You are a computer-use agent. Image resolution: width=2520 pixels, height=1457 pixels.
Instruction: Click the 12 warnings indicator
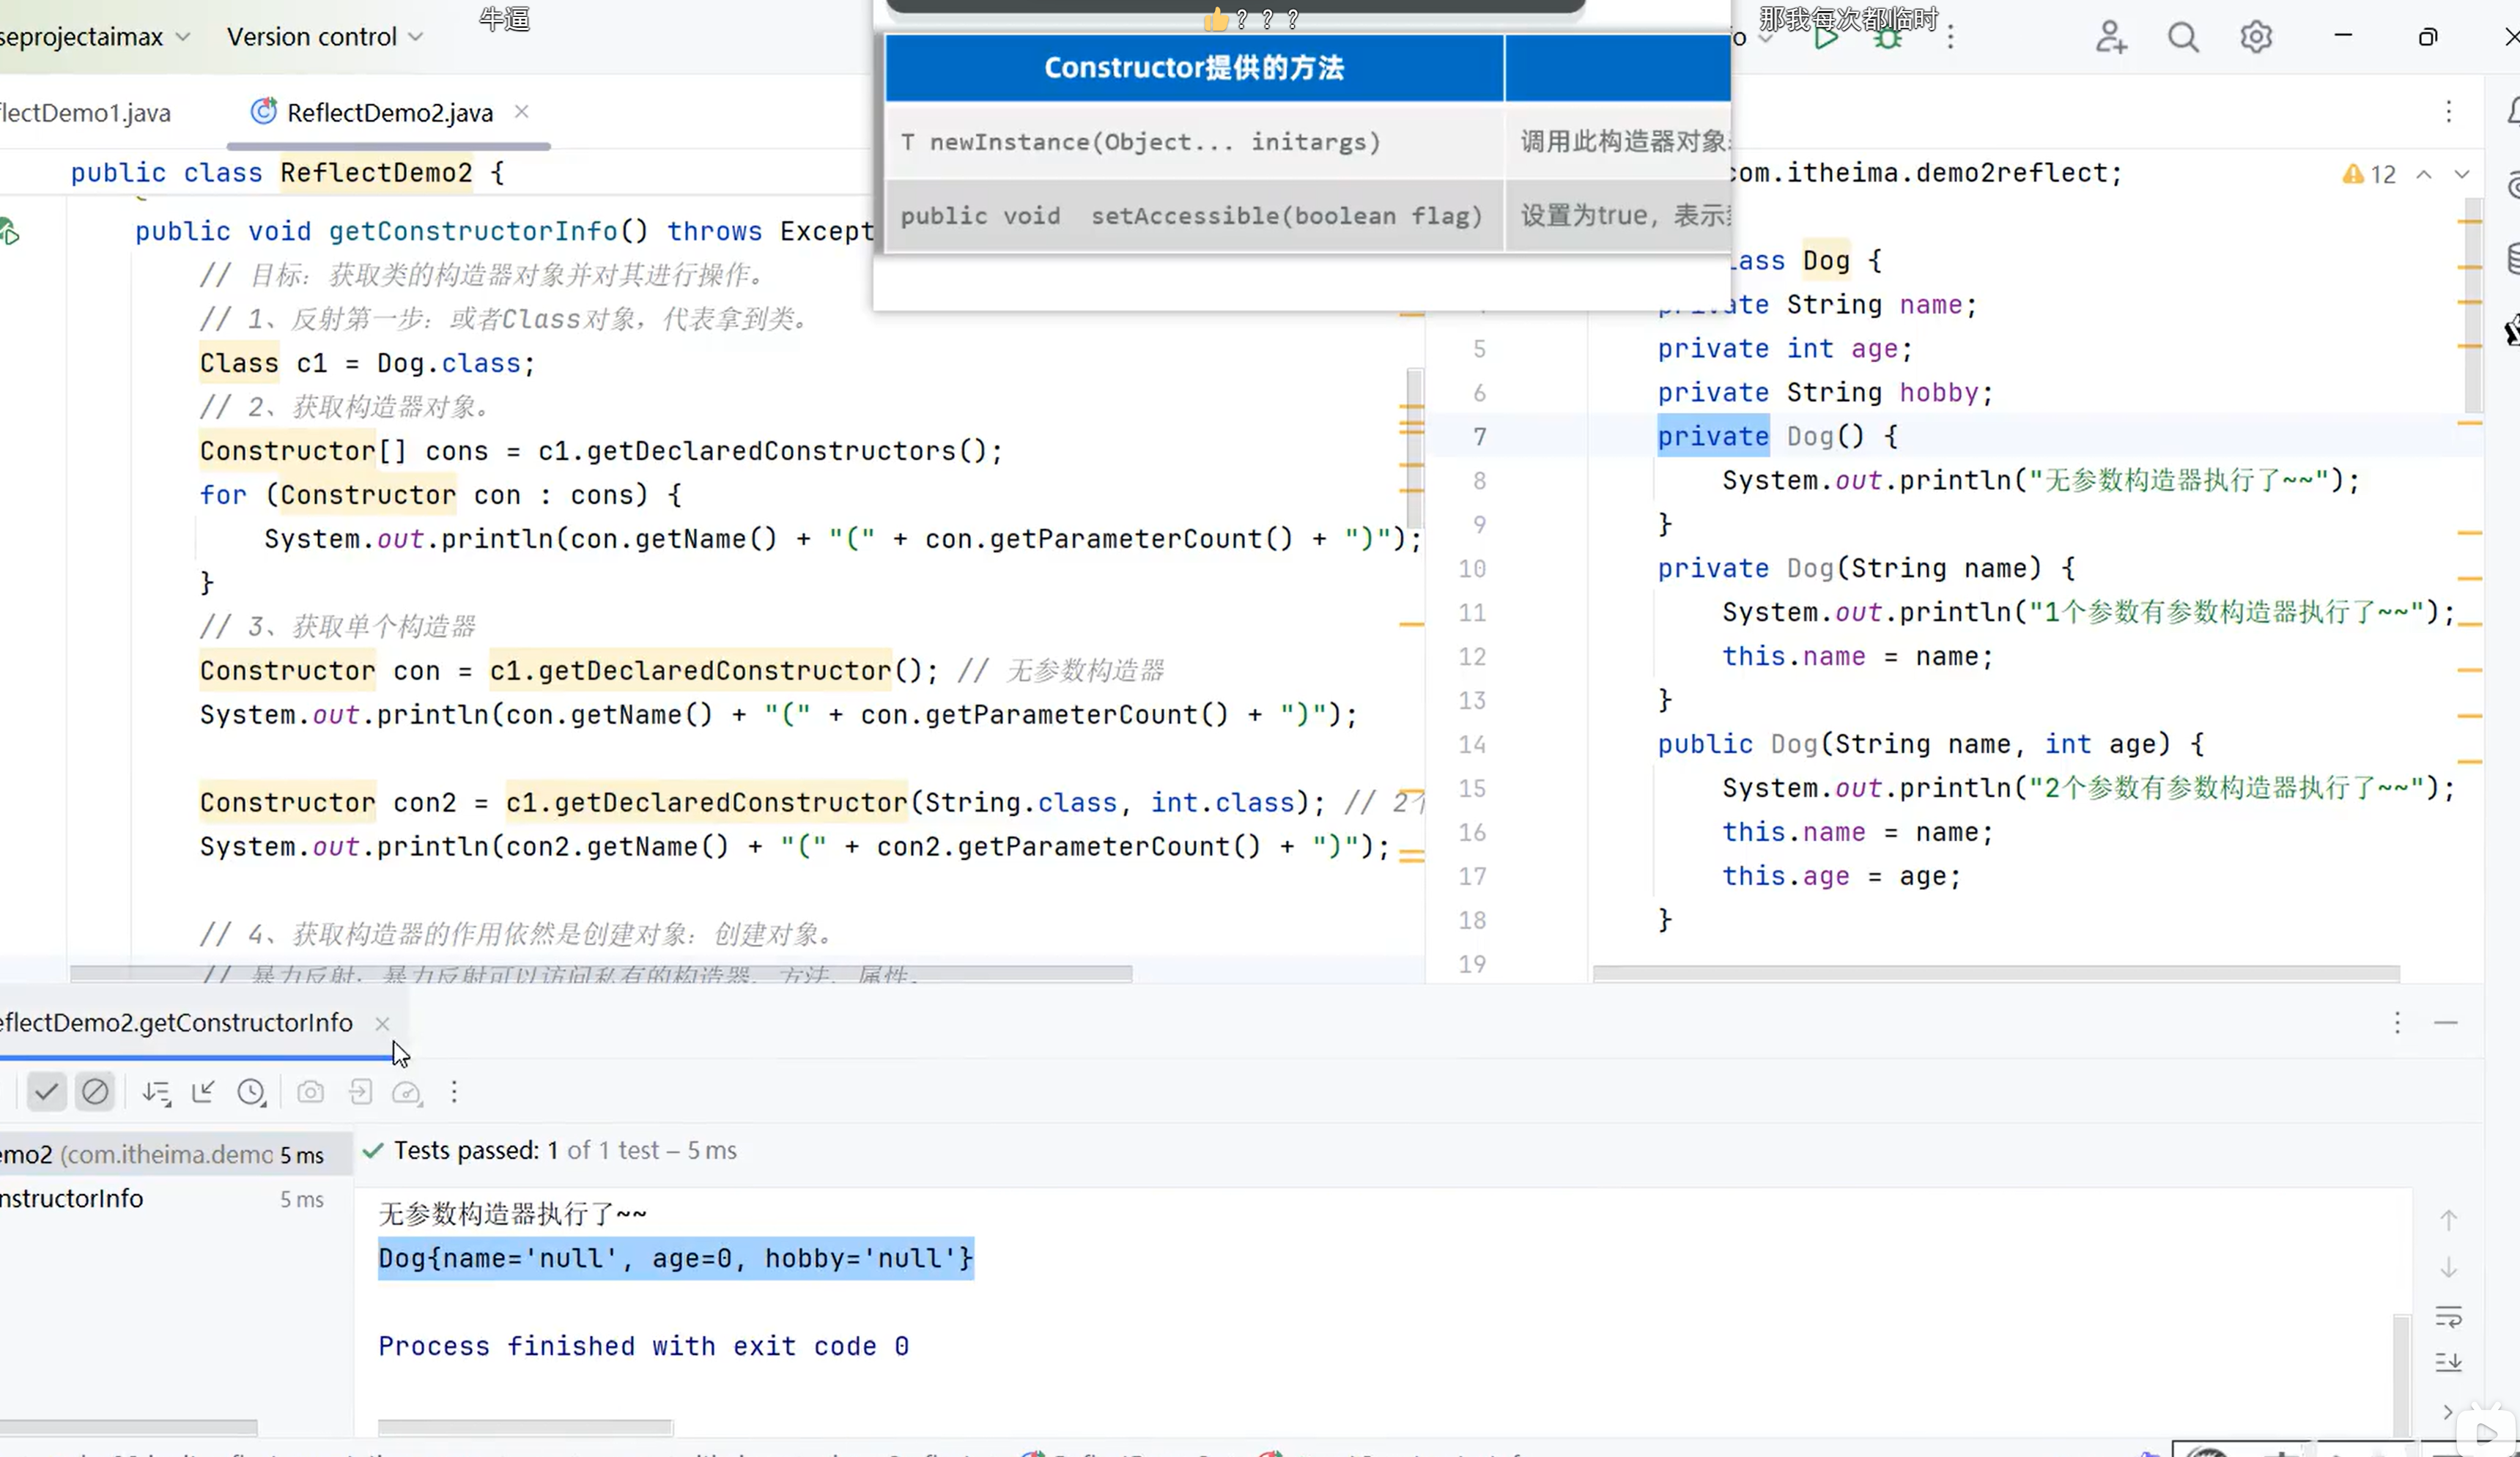(x=2369, y=174)
